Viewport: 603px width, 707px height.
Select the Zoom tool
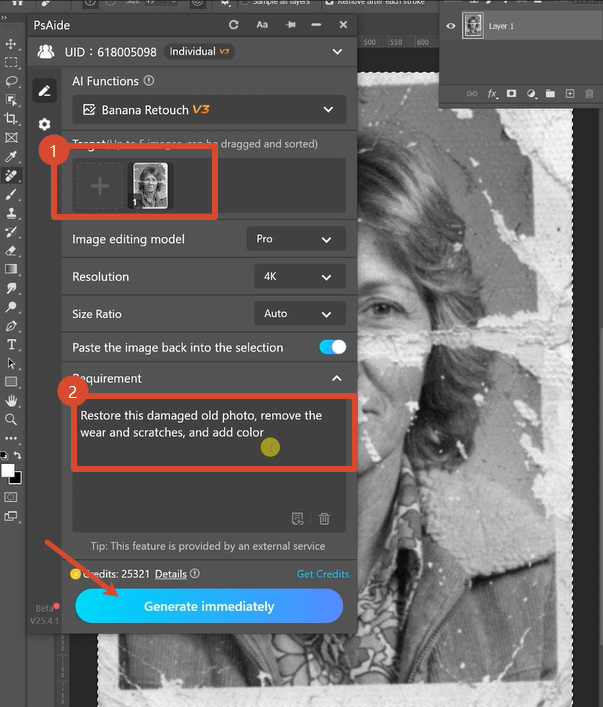point(11,420)
